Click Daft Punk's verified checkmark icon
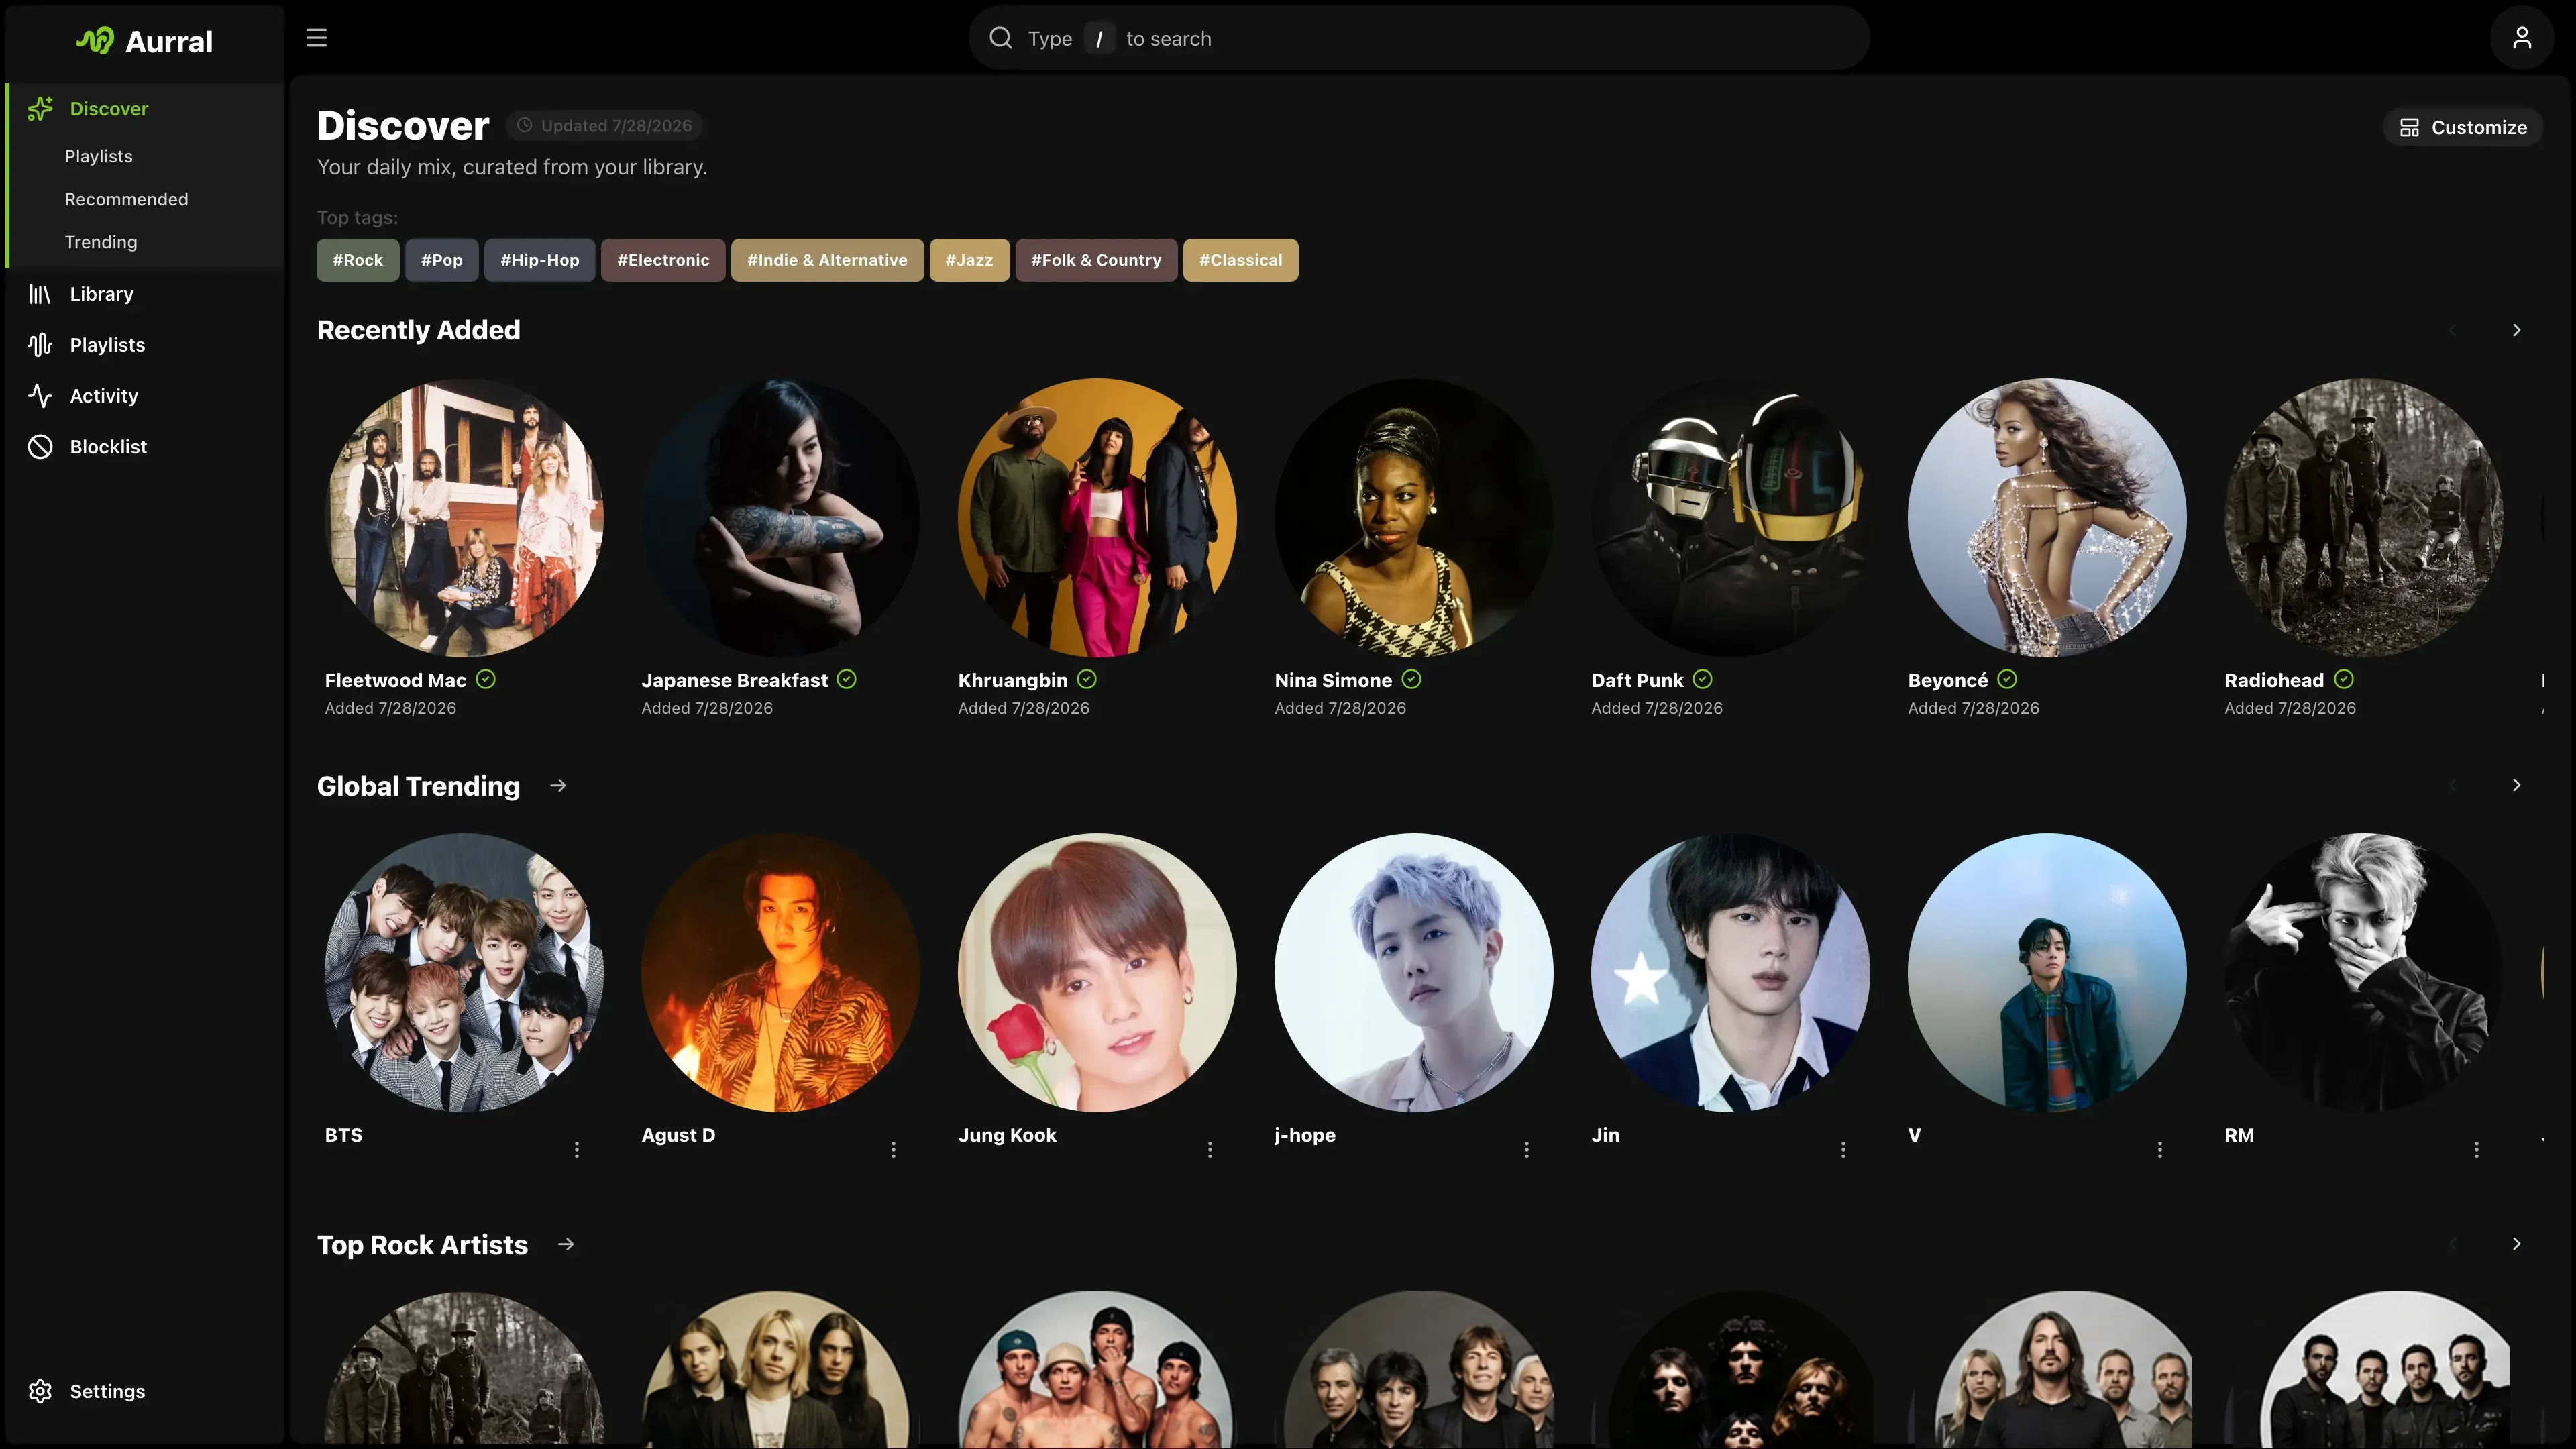The width and height of the screenshot is (2576, 1449). 1703,679
